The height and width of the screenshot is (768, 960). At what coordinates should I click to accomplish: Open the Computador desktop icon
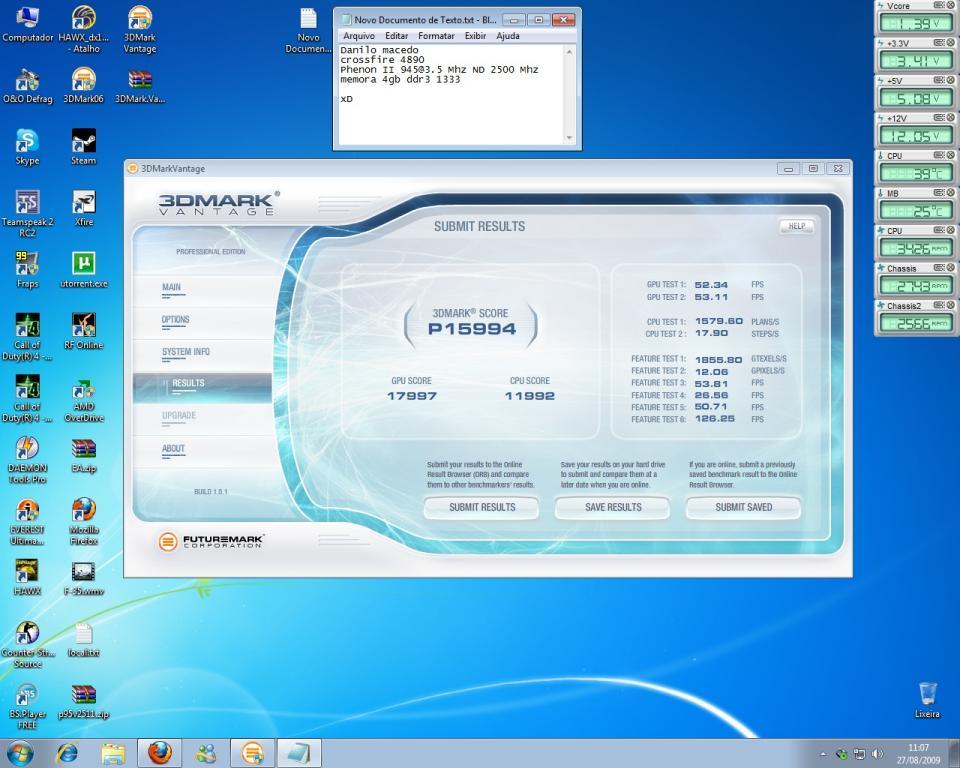(28, 24)
